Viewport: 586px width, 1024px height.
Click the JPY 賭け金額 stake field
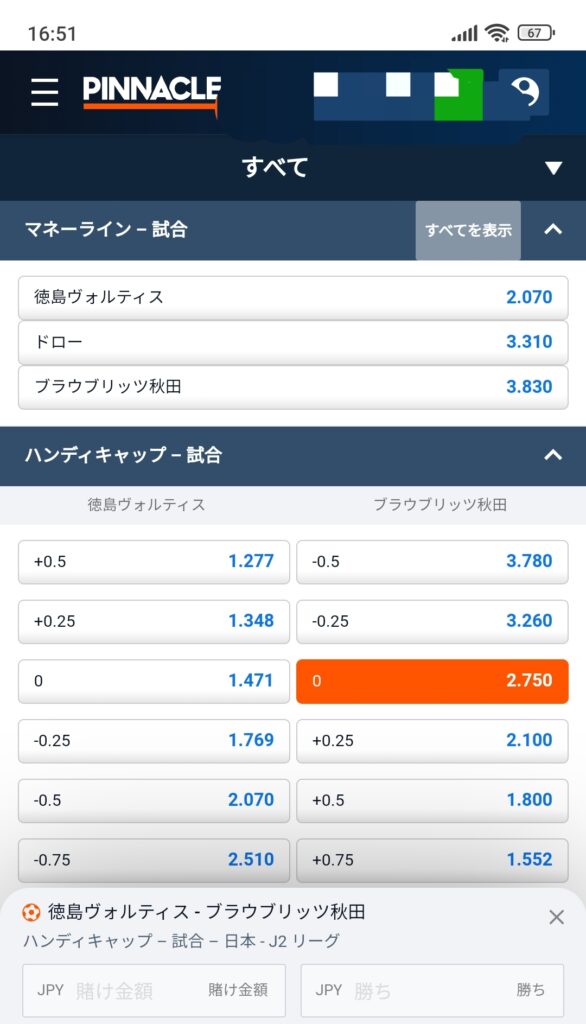coord(154,990)
